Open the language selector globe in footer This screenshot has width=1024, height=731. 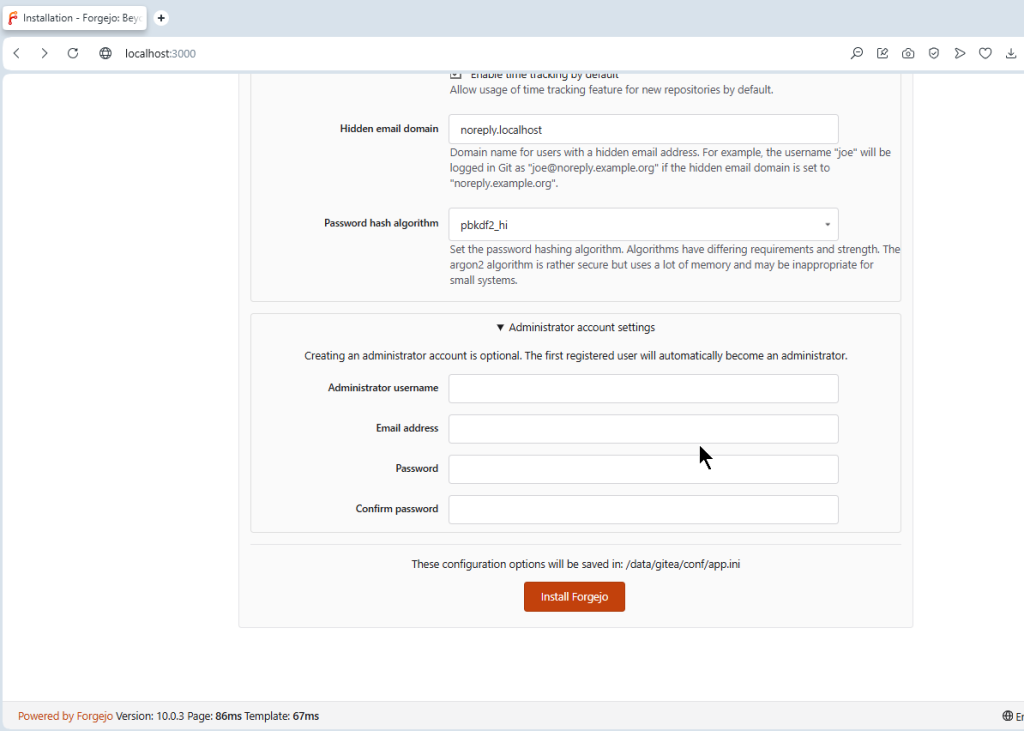1008,716
